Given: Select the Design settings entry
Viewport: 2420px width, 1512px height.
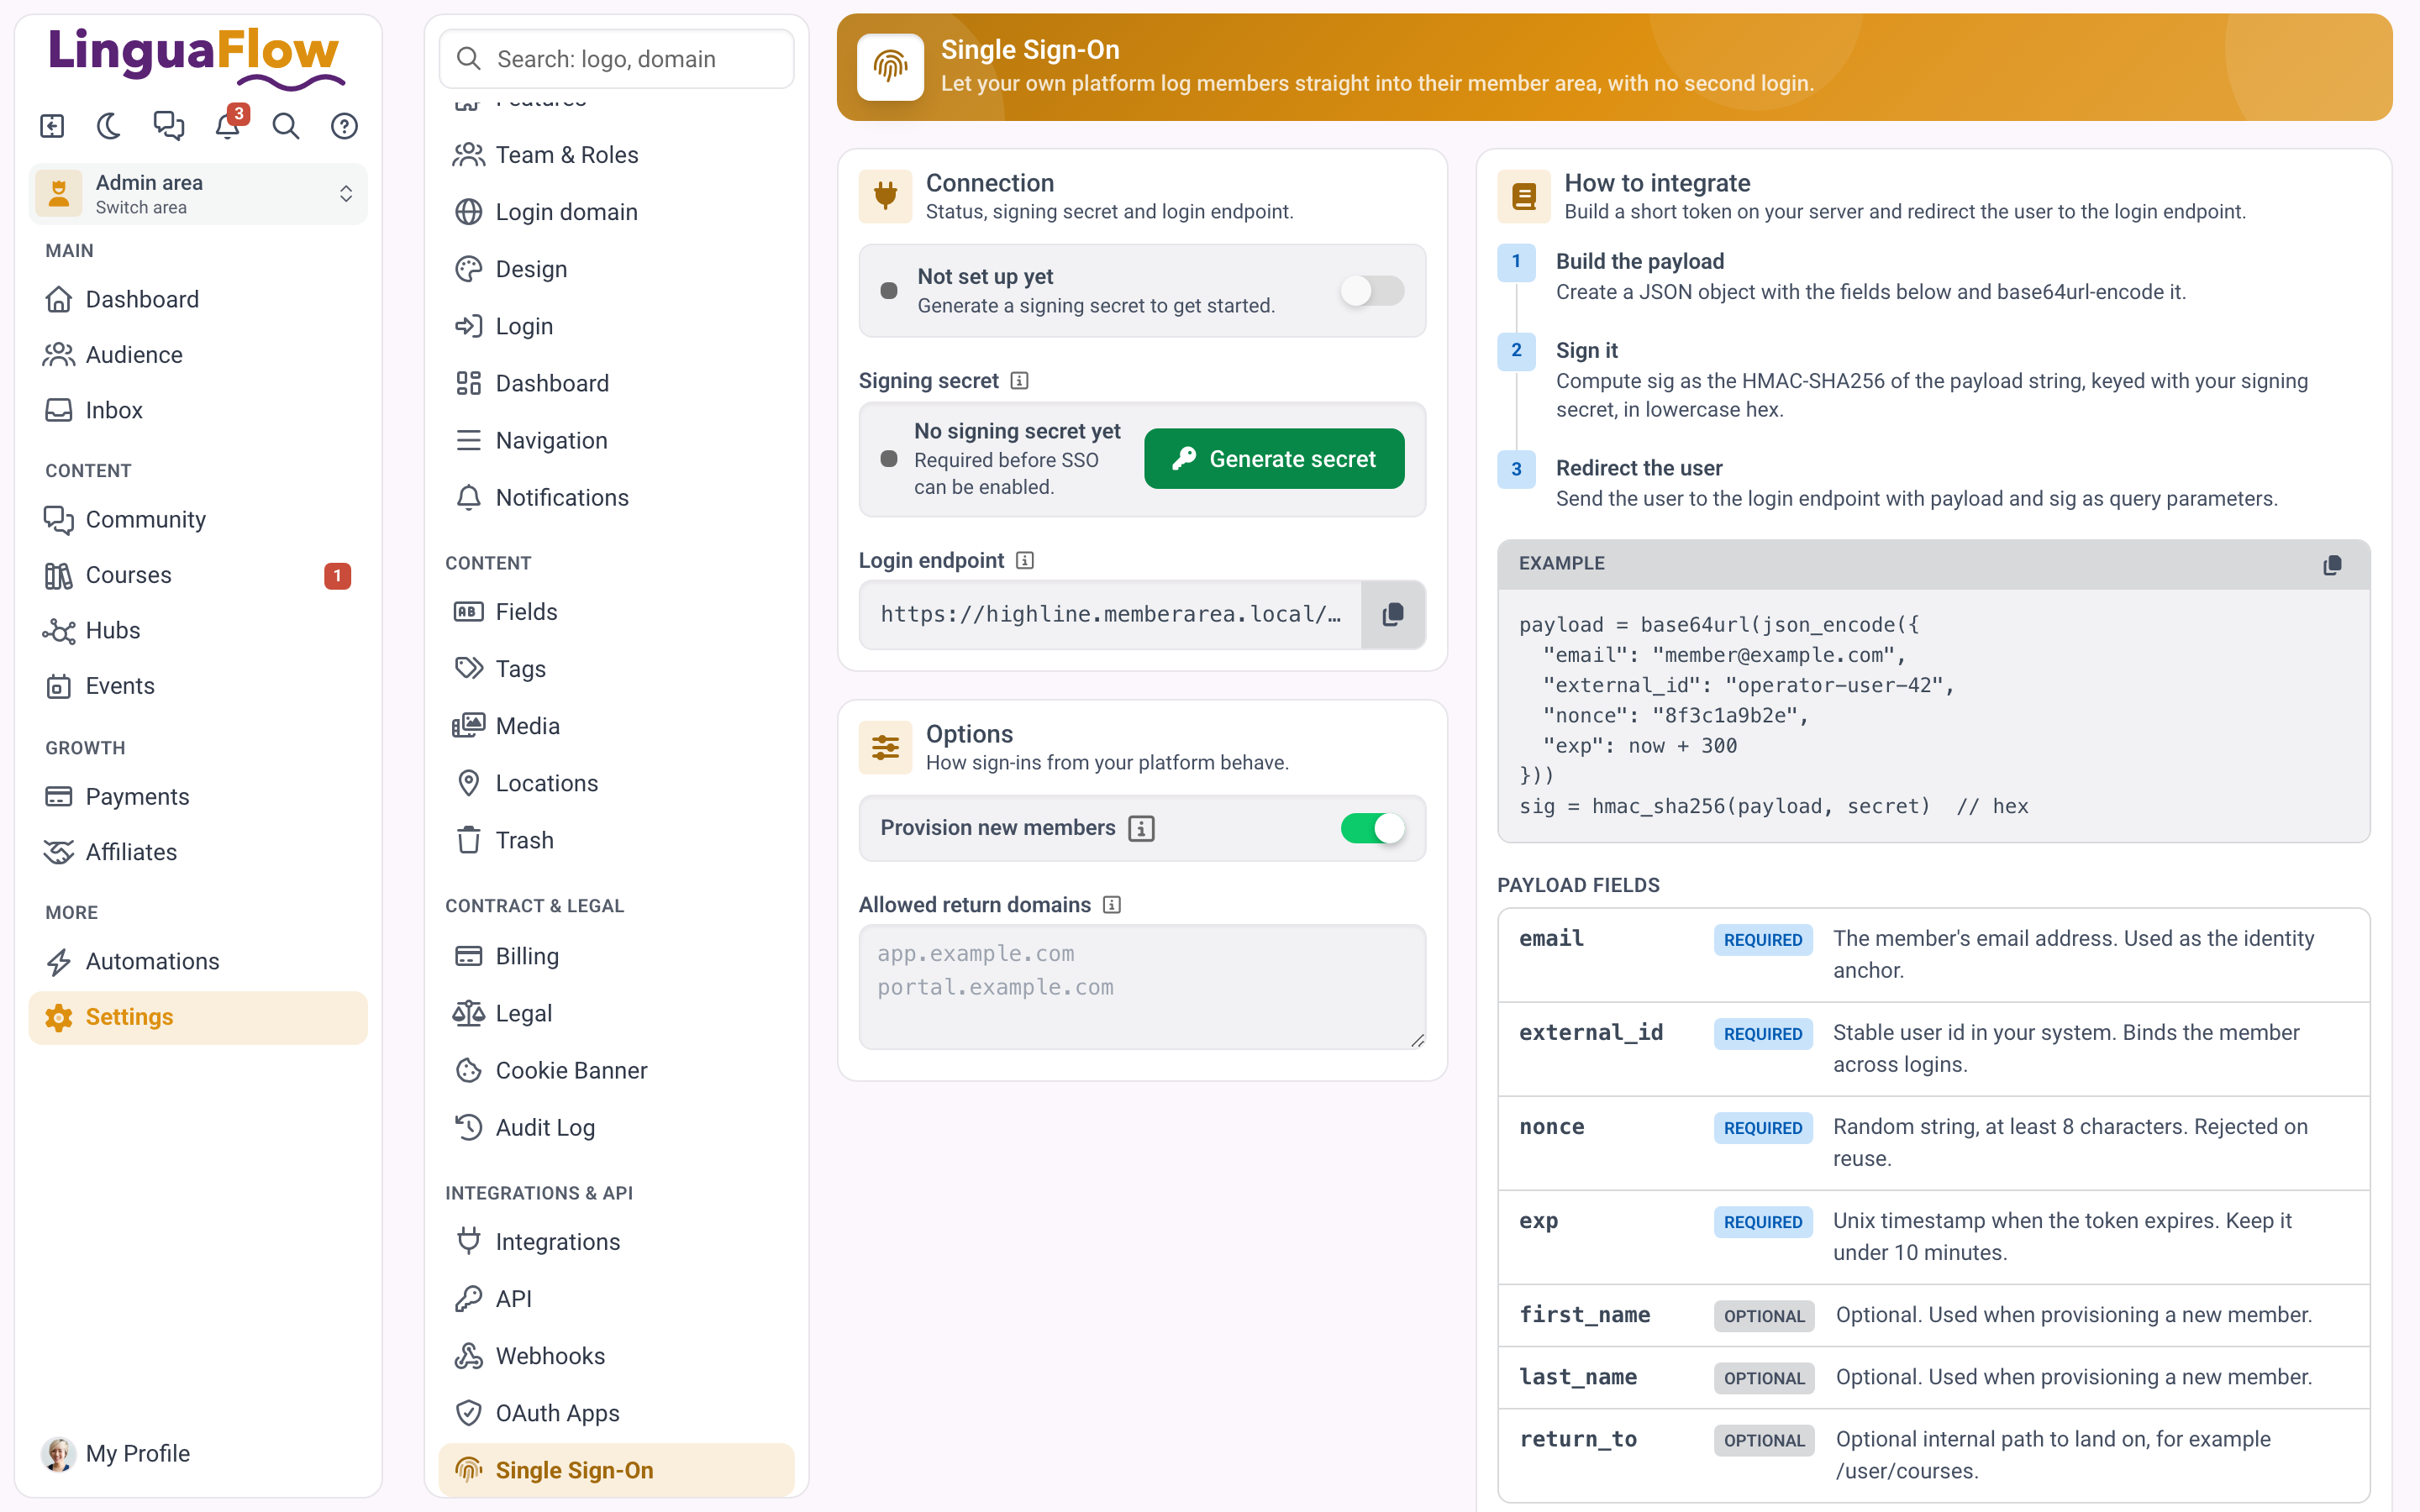Looking at the screenshot, I should click(616, 269).
